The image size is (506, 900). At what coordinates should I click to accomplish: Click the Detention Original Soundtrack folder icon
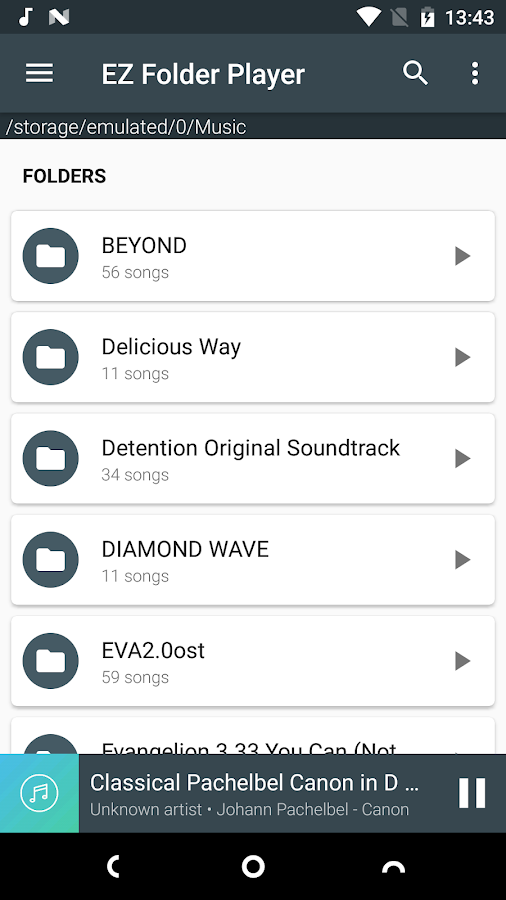pos(50,459)
